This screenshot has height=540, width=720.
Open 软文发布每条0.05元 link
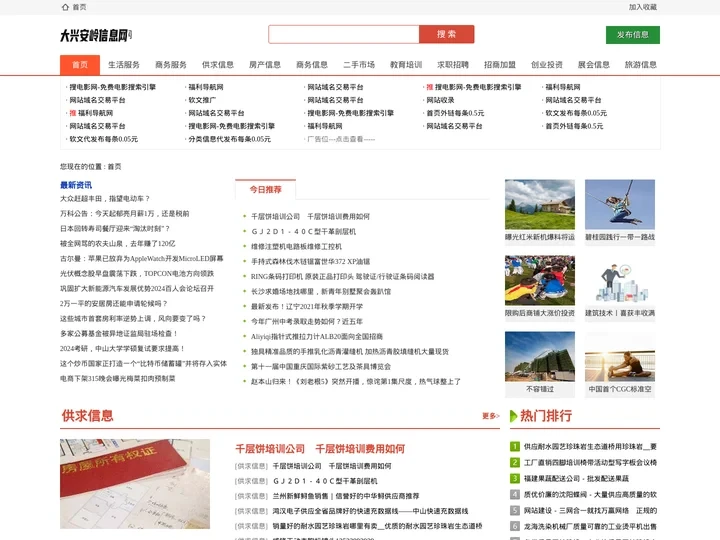click(576, 113)
